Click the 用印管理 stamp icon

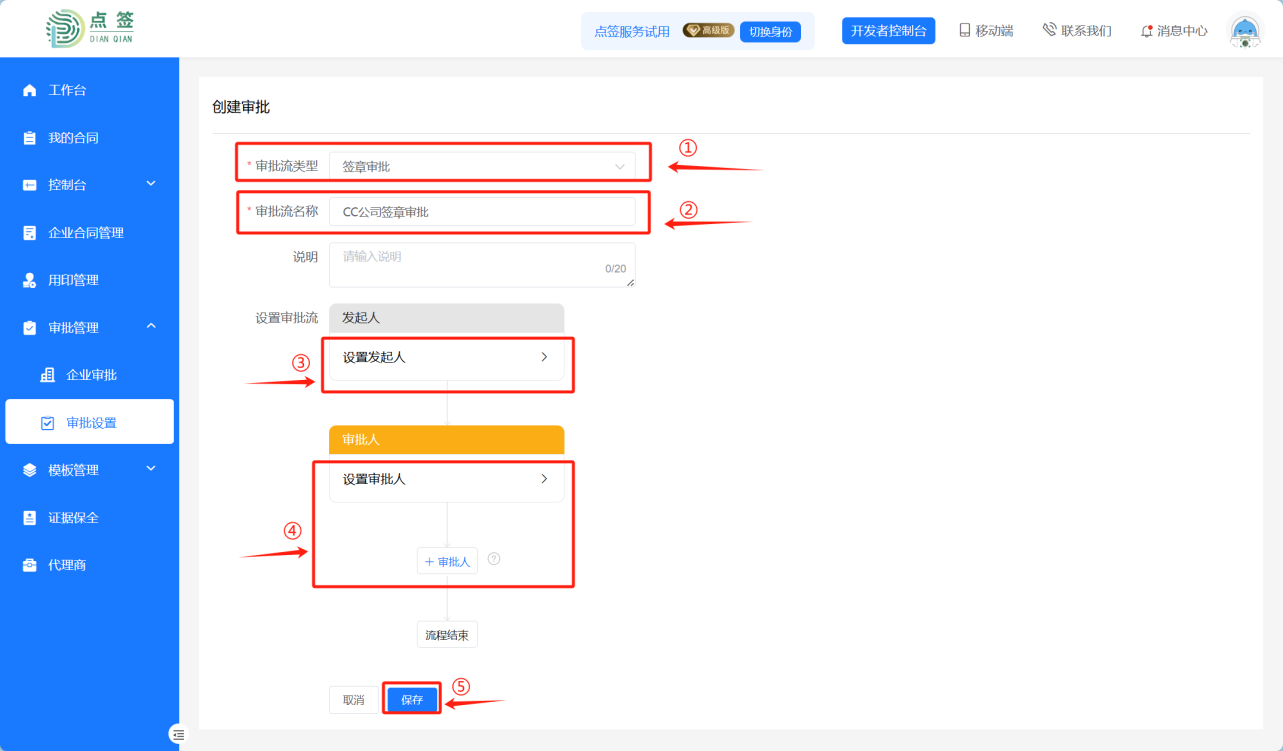[x=29, y=280]
